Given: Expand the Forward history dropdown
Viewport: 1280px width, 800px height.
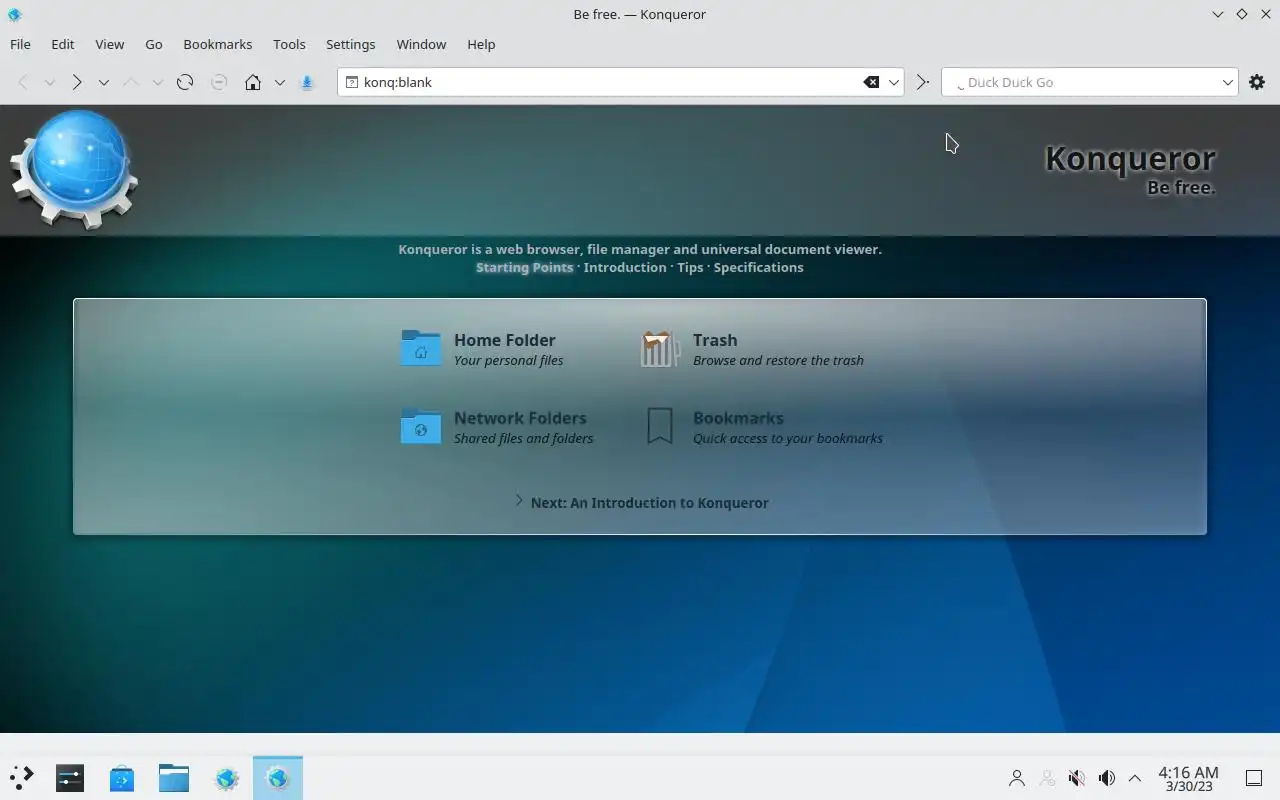Looking at the screenshot, I should pos(103,82).
